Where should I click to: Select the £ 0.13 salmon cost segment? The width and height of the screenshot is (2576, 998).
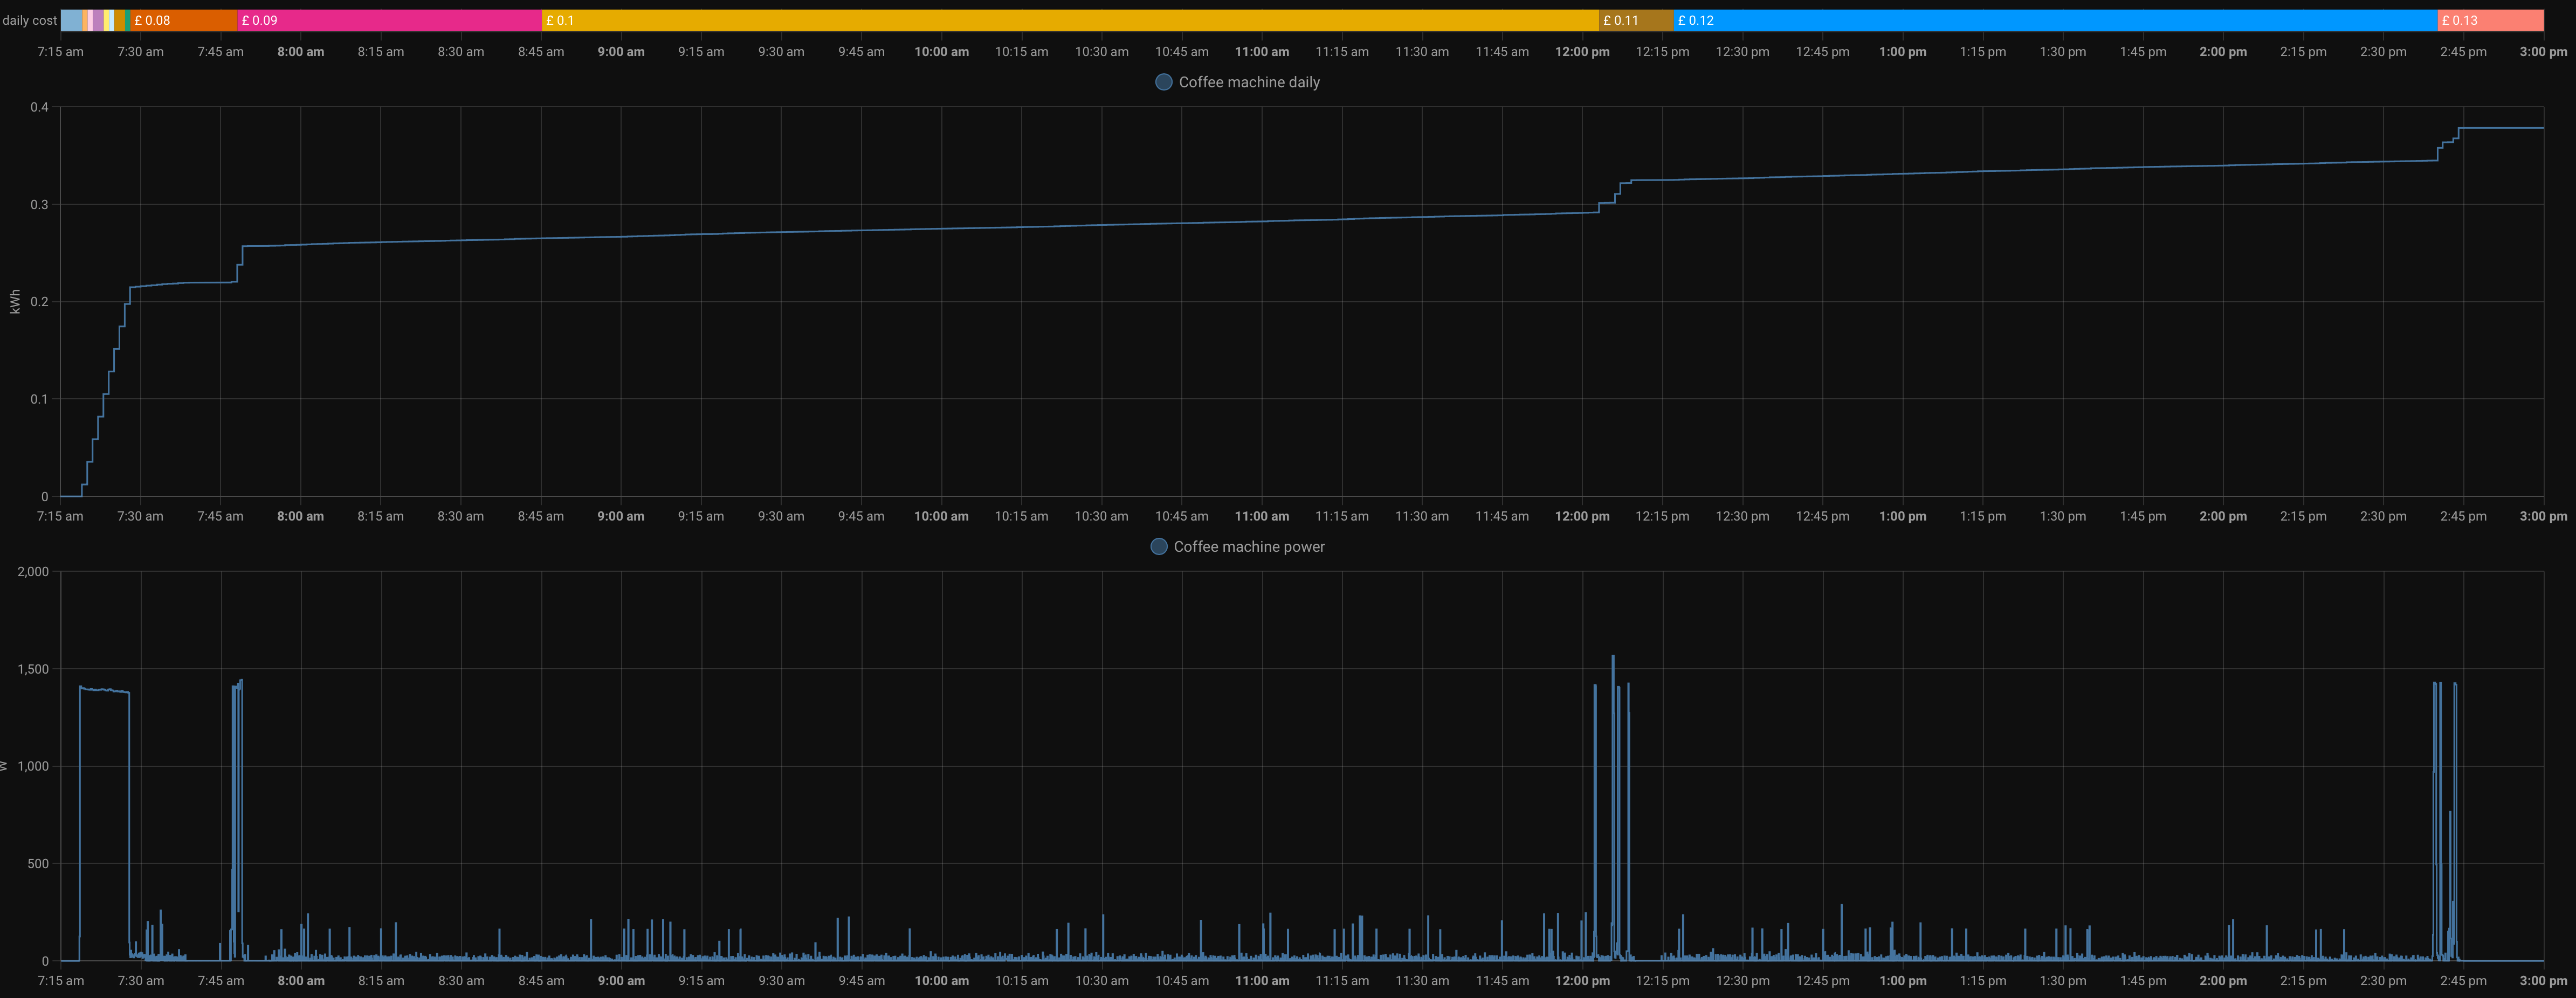2490,20
